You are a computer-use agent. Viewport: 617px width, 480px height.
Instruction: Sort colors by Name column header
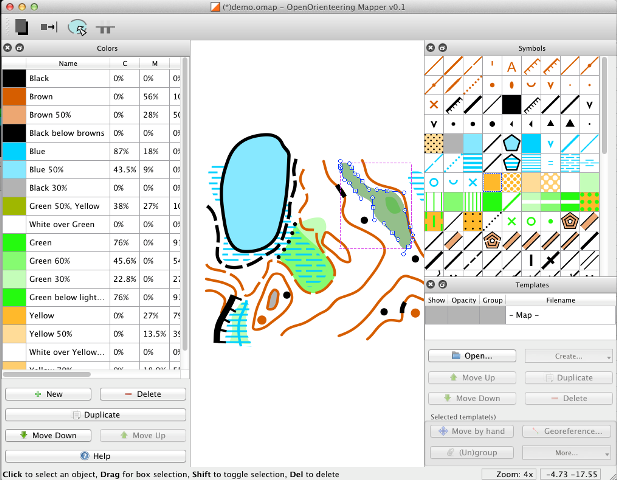[68, 63]
